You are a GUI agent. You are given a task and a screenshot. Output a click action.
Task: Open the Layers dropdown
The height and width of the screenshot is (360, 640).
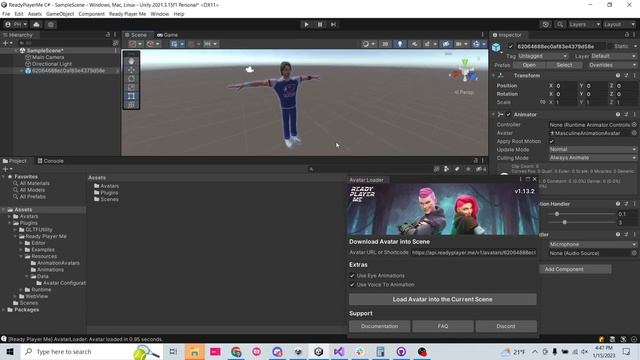[584, 24]
